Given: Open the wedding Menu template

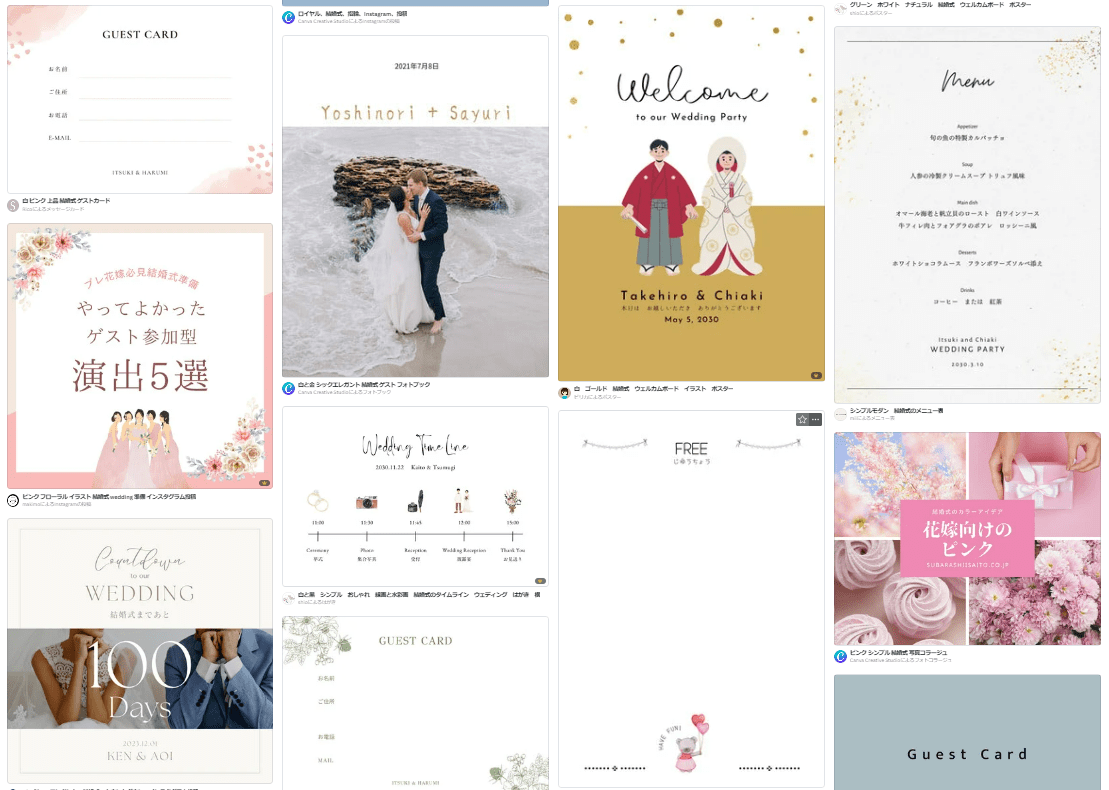Looking at the screenshot, I should click(x=967, y=215).
